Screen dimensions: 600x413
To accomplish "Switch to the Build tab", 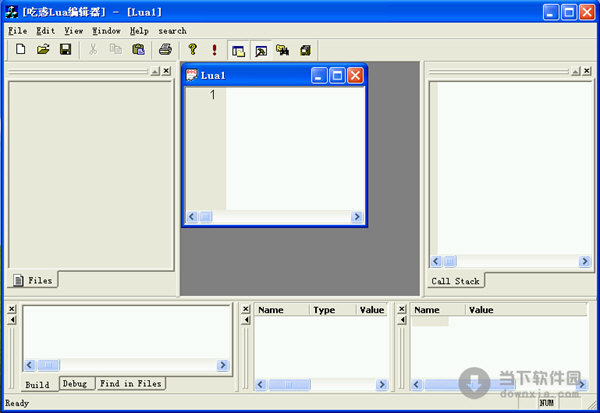I will tap(37, 384).
